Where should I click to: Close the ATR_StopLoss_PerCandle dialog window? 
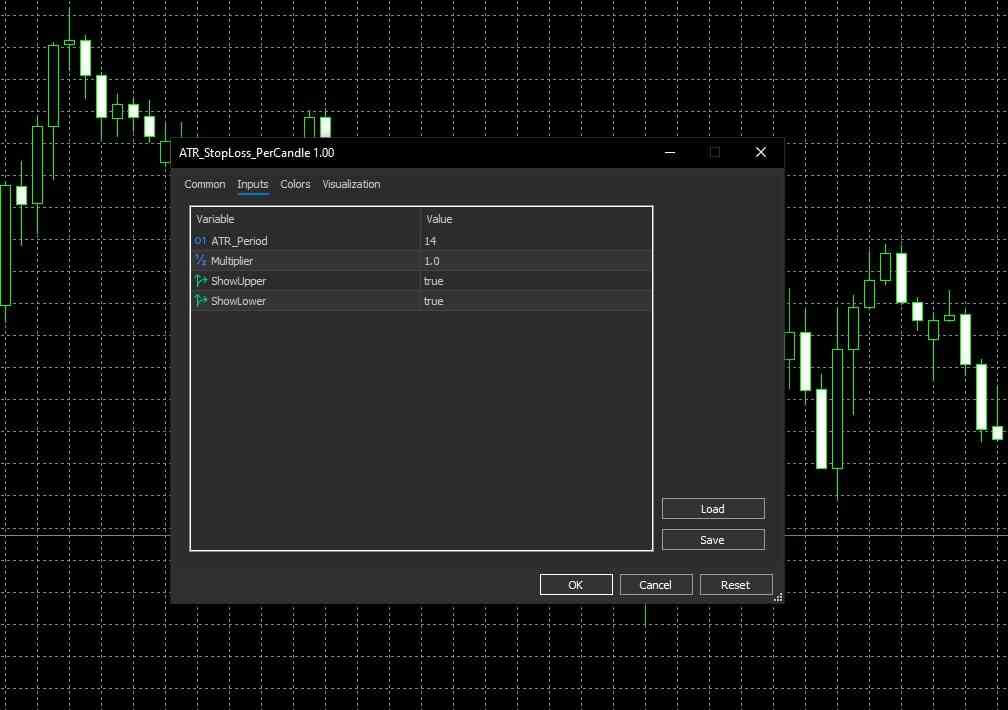(761, 153)
